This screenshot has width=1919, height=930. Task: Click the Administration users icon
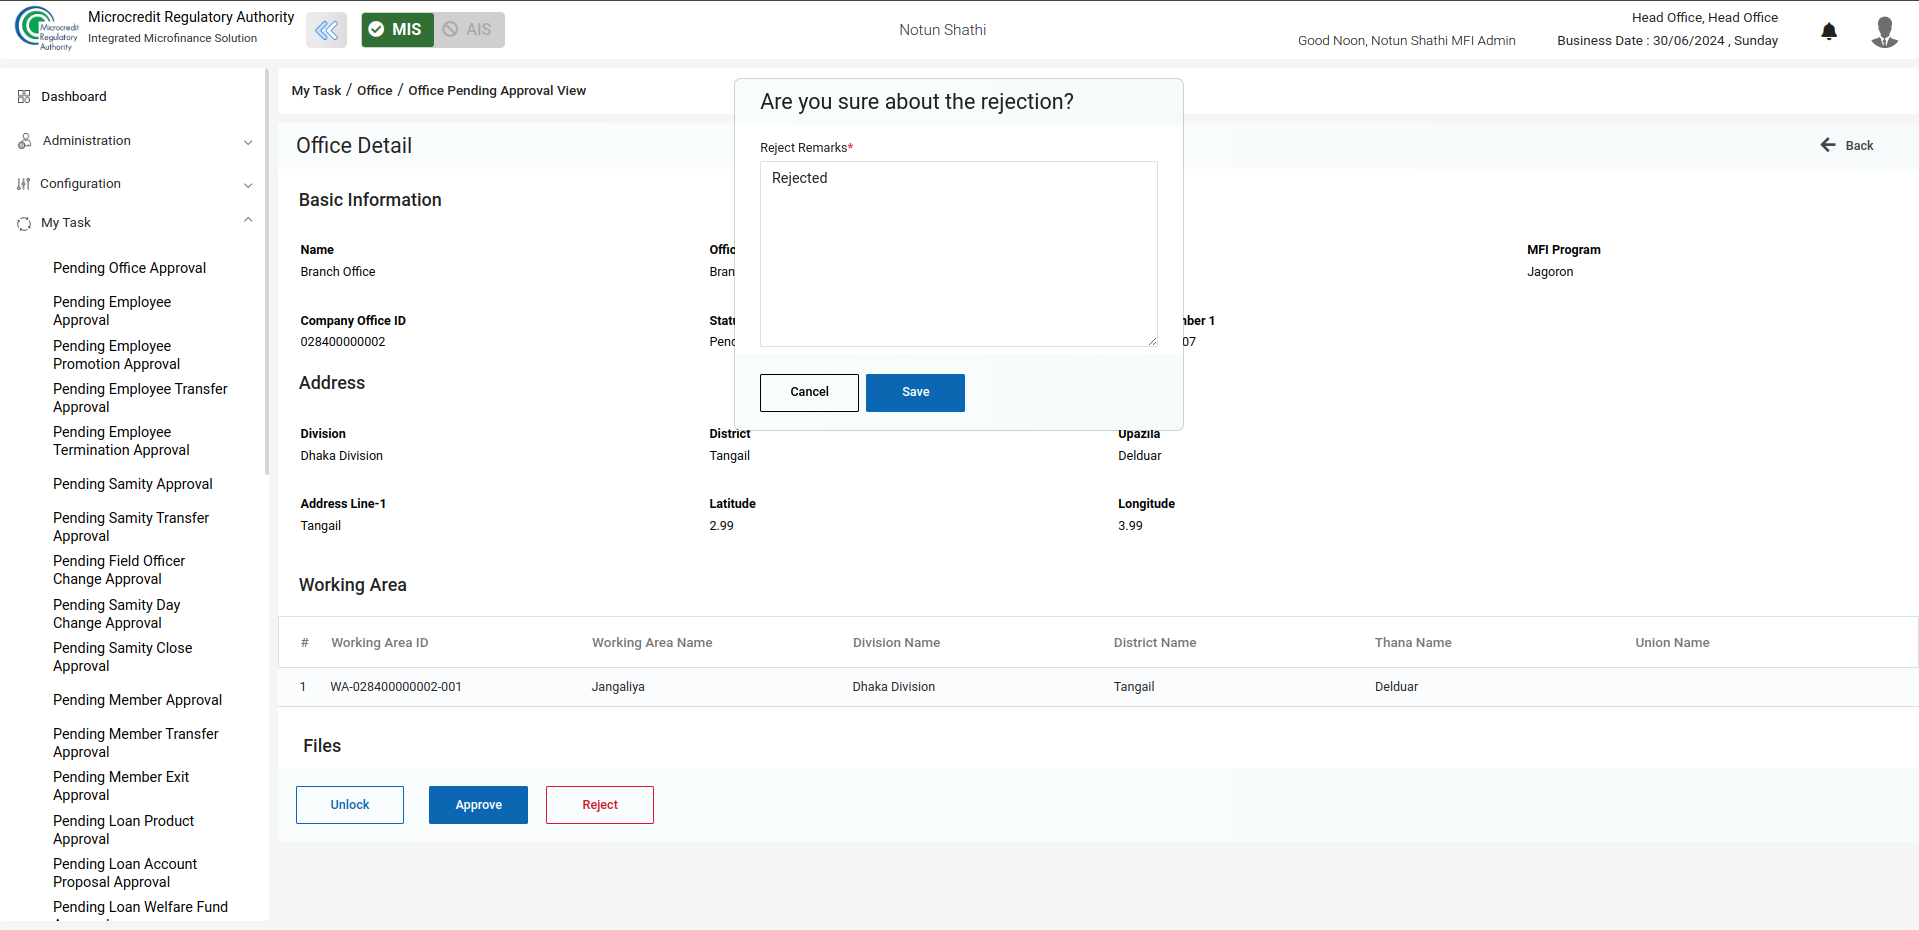[x=24, y=141]
